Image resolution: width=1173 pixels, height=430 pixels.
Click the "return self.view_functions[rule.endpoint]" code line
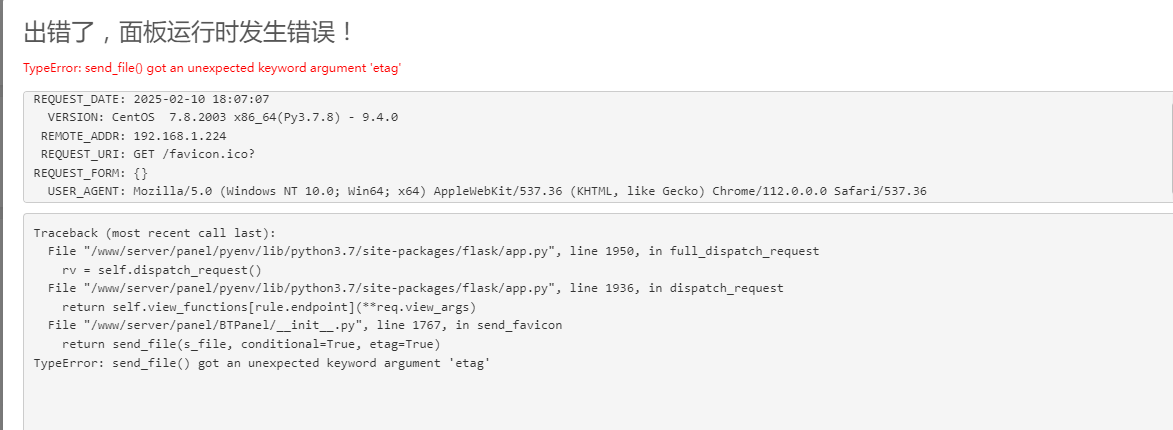[269, 307]
